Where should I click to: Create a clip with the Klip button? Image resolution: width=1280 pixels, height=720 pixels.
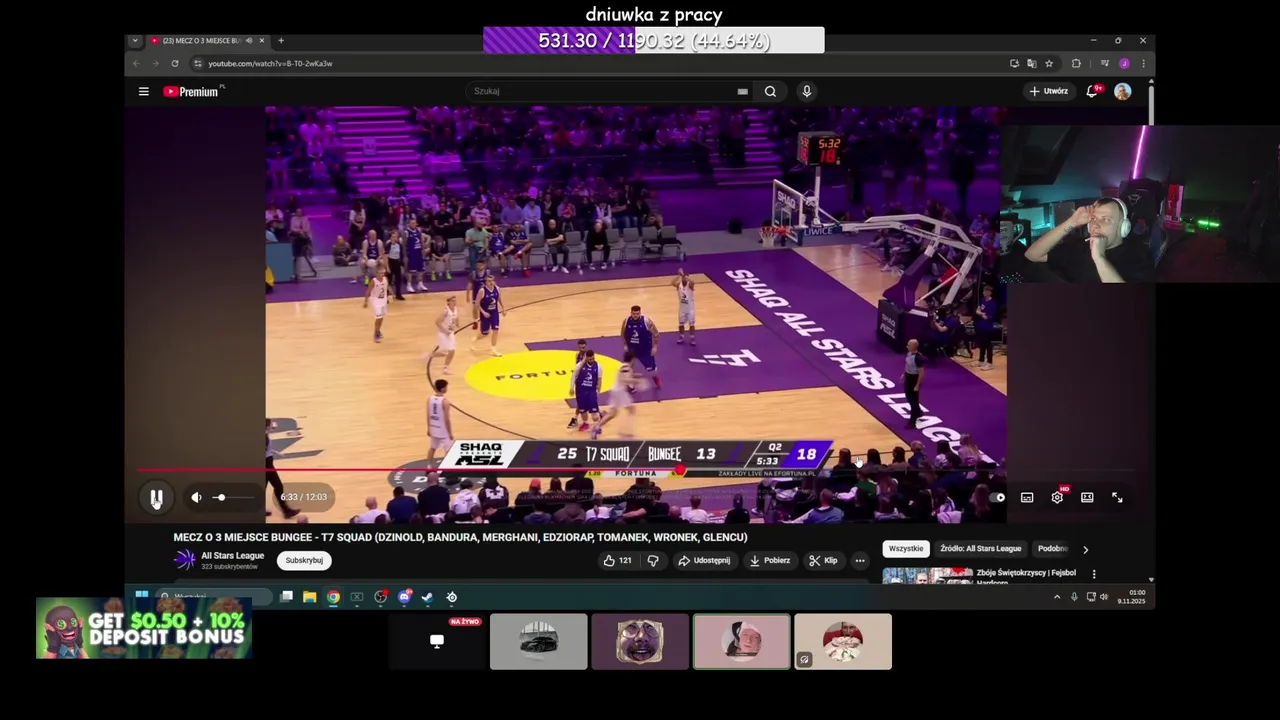pyautogui.click(x=823, y=561)
